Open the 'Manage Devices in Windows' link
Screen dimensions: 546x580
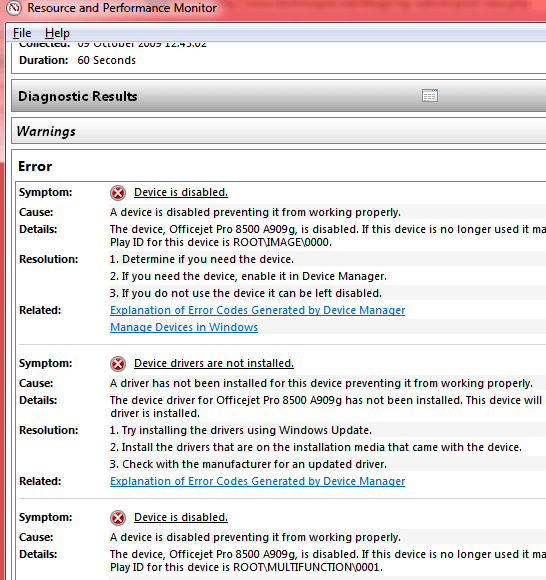tap(184, 327)
